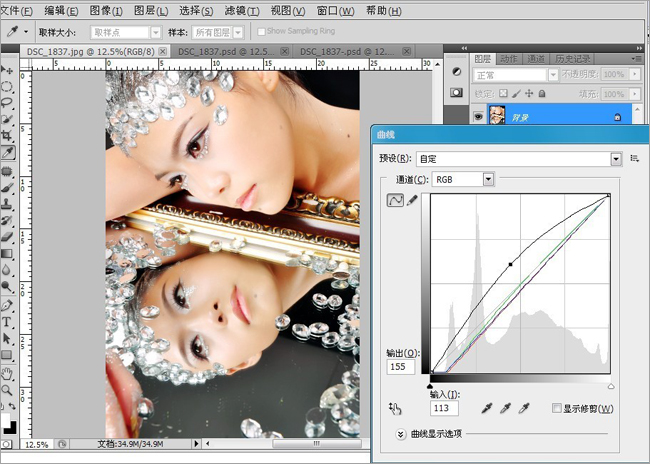Click the 输出 value input field
Screen dimensions: 650x464
click(400, 368)
